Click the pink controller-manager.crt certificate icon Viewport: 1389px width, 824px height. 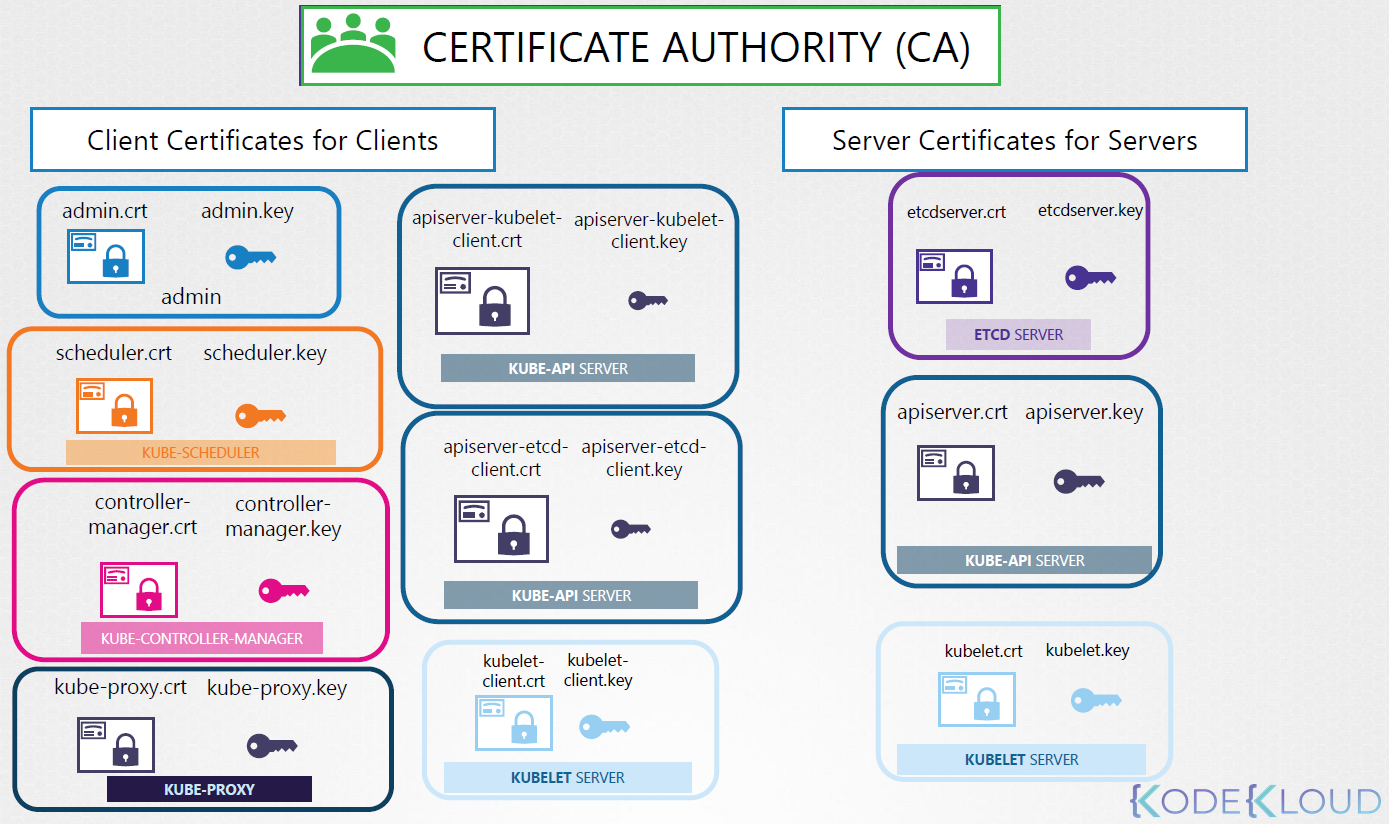139,589
